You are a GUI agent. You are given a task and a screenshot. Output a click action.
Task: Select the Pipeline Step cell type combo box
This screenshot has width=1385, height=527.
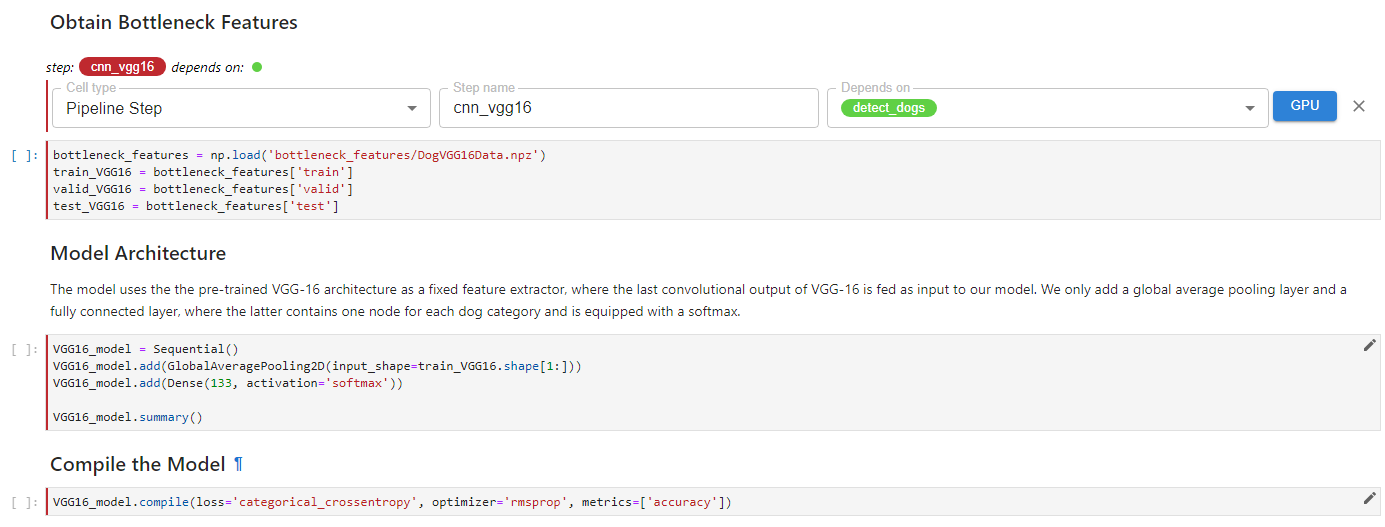click(230, 108)
